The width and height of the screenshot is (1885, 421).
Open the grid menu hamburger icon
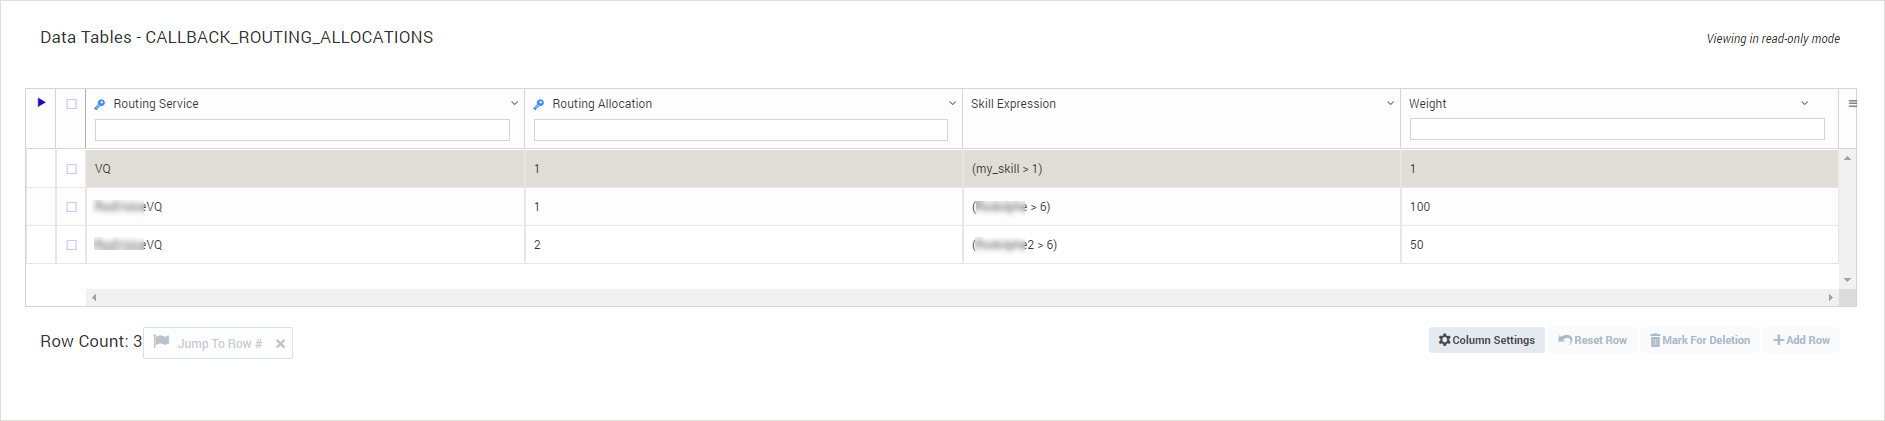tap(1852, 104)
